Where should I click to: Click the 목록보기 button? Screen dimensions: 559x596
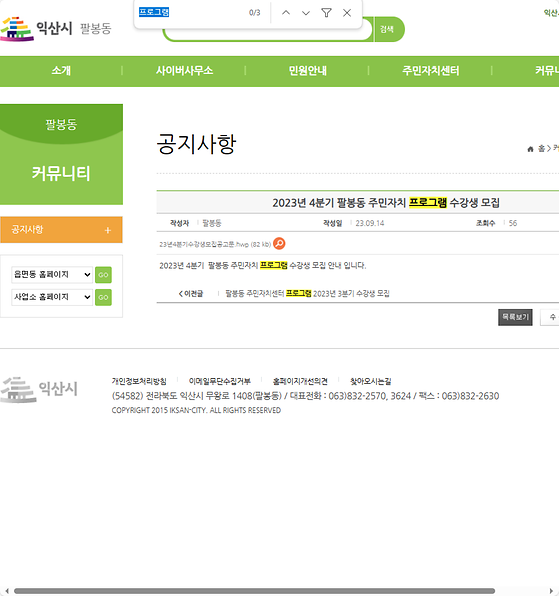coord(515,317)
